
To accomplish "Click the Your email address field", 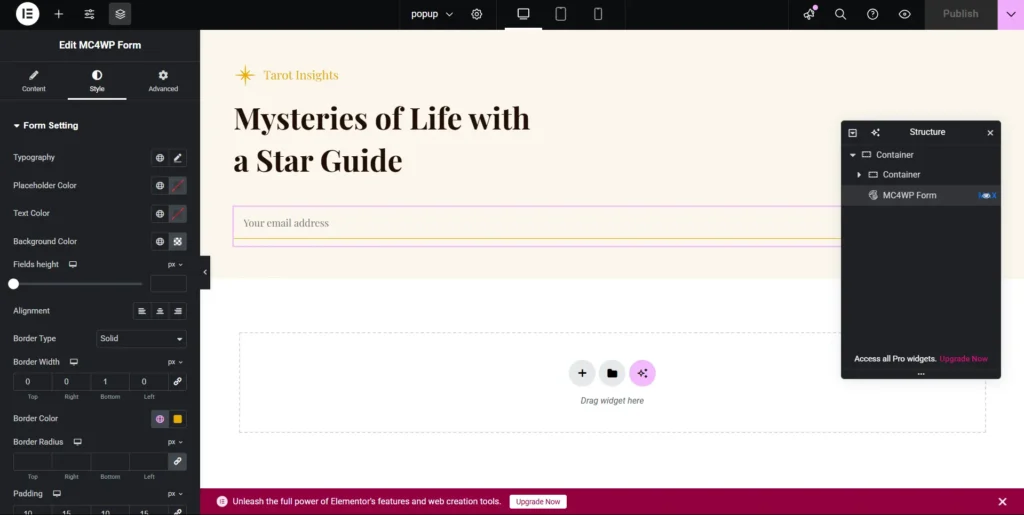I will pos(537,223).
